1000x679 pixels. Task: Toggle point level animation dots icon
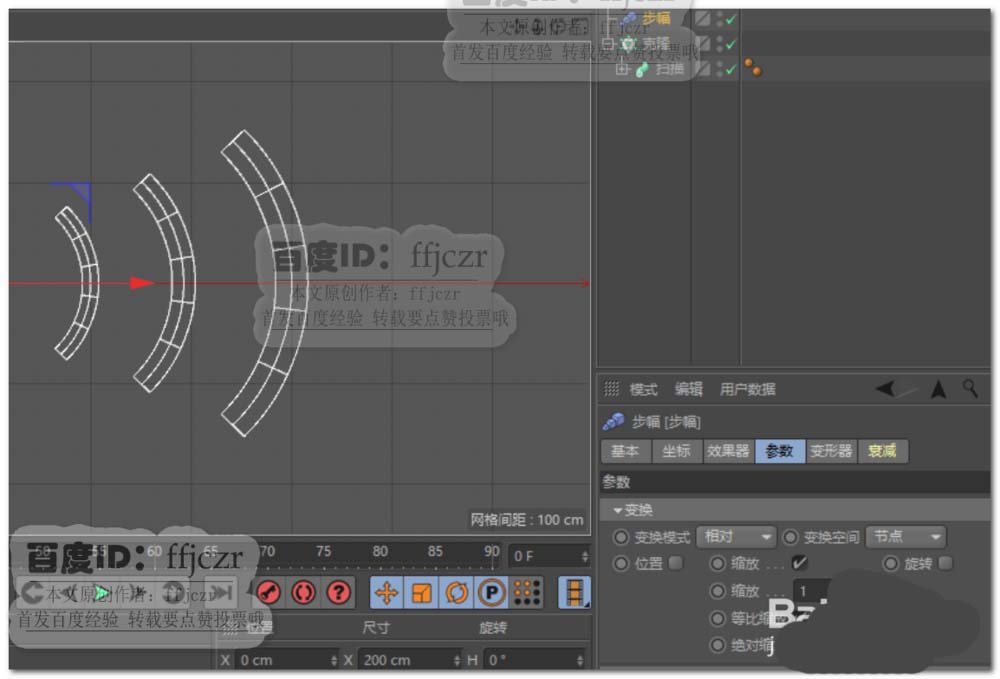click(527, 593)
